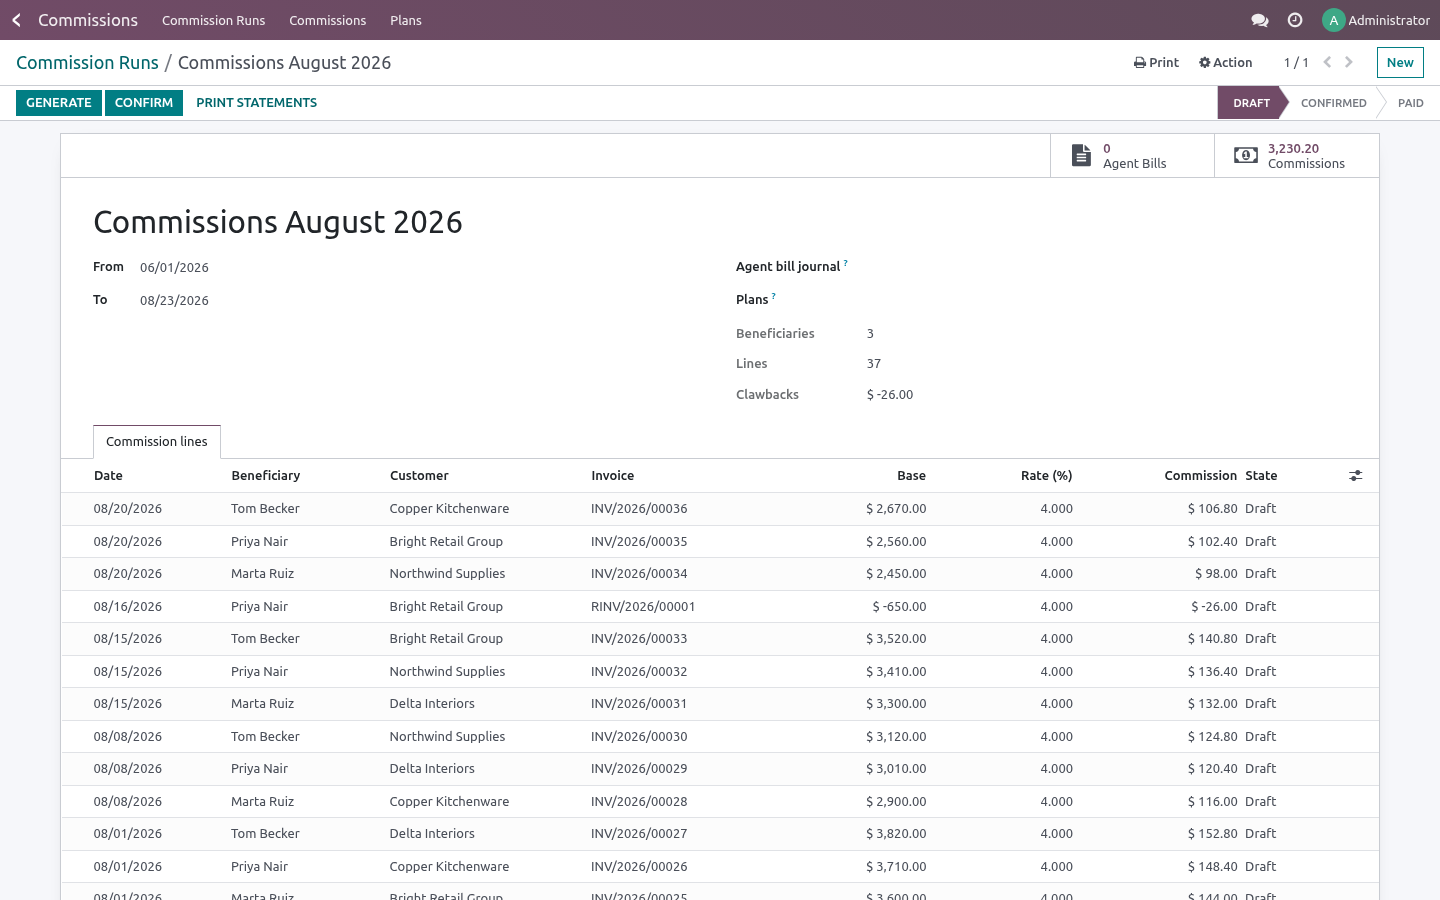Click the Confirm button

144,103
